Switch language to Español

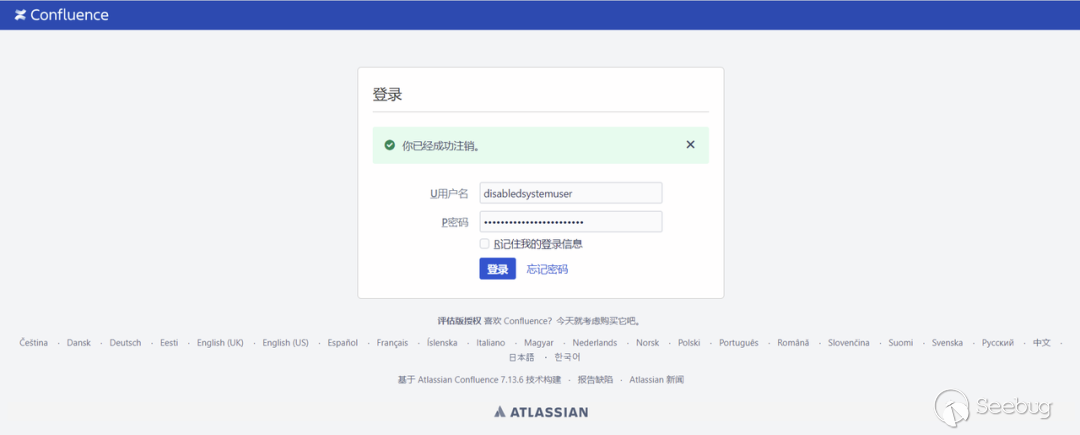coord(342,343)
